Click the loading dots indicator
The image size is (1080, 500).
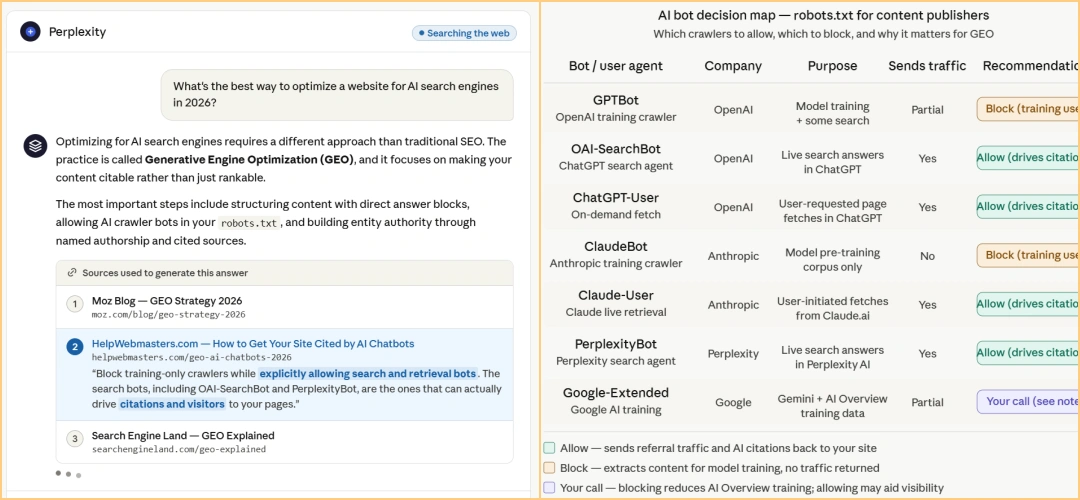point(68,474)
